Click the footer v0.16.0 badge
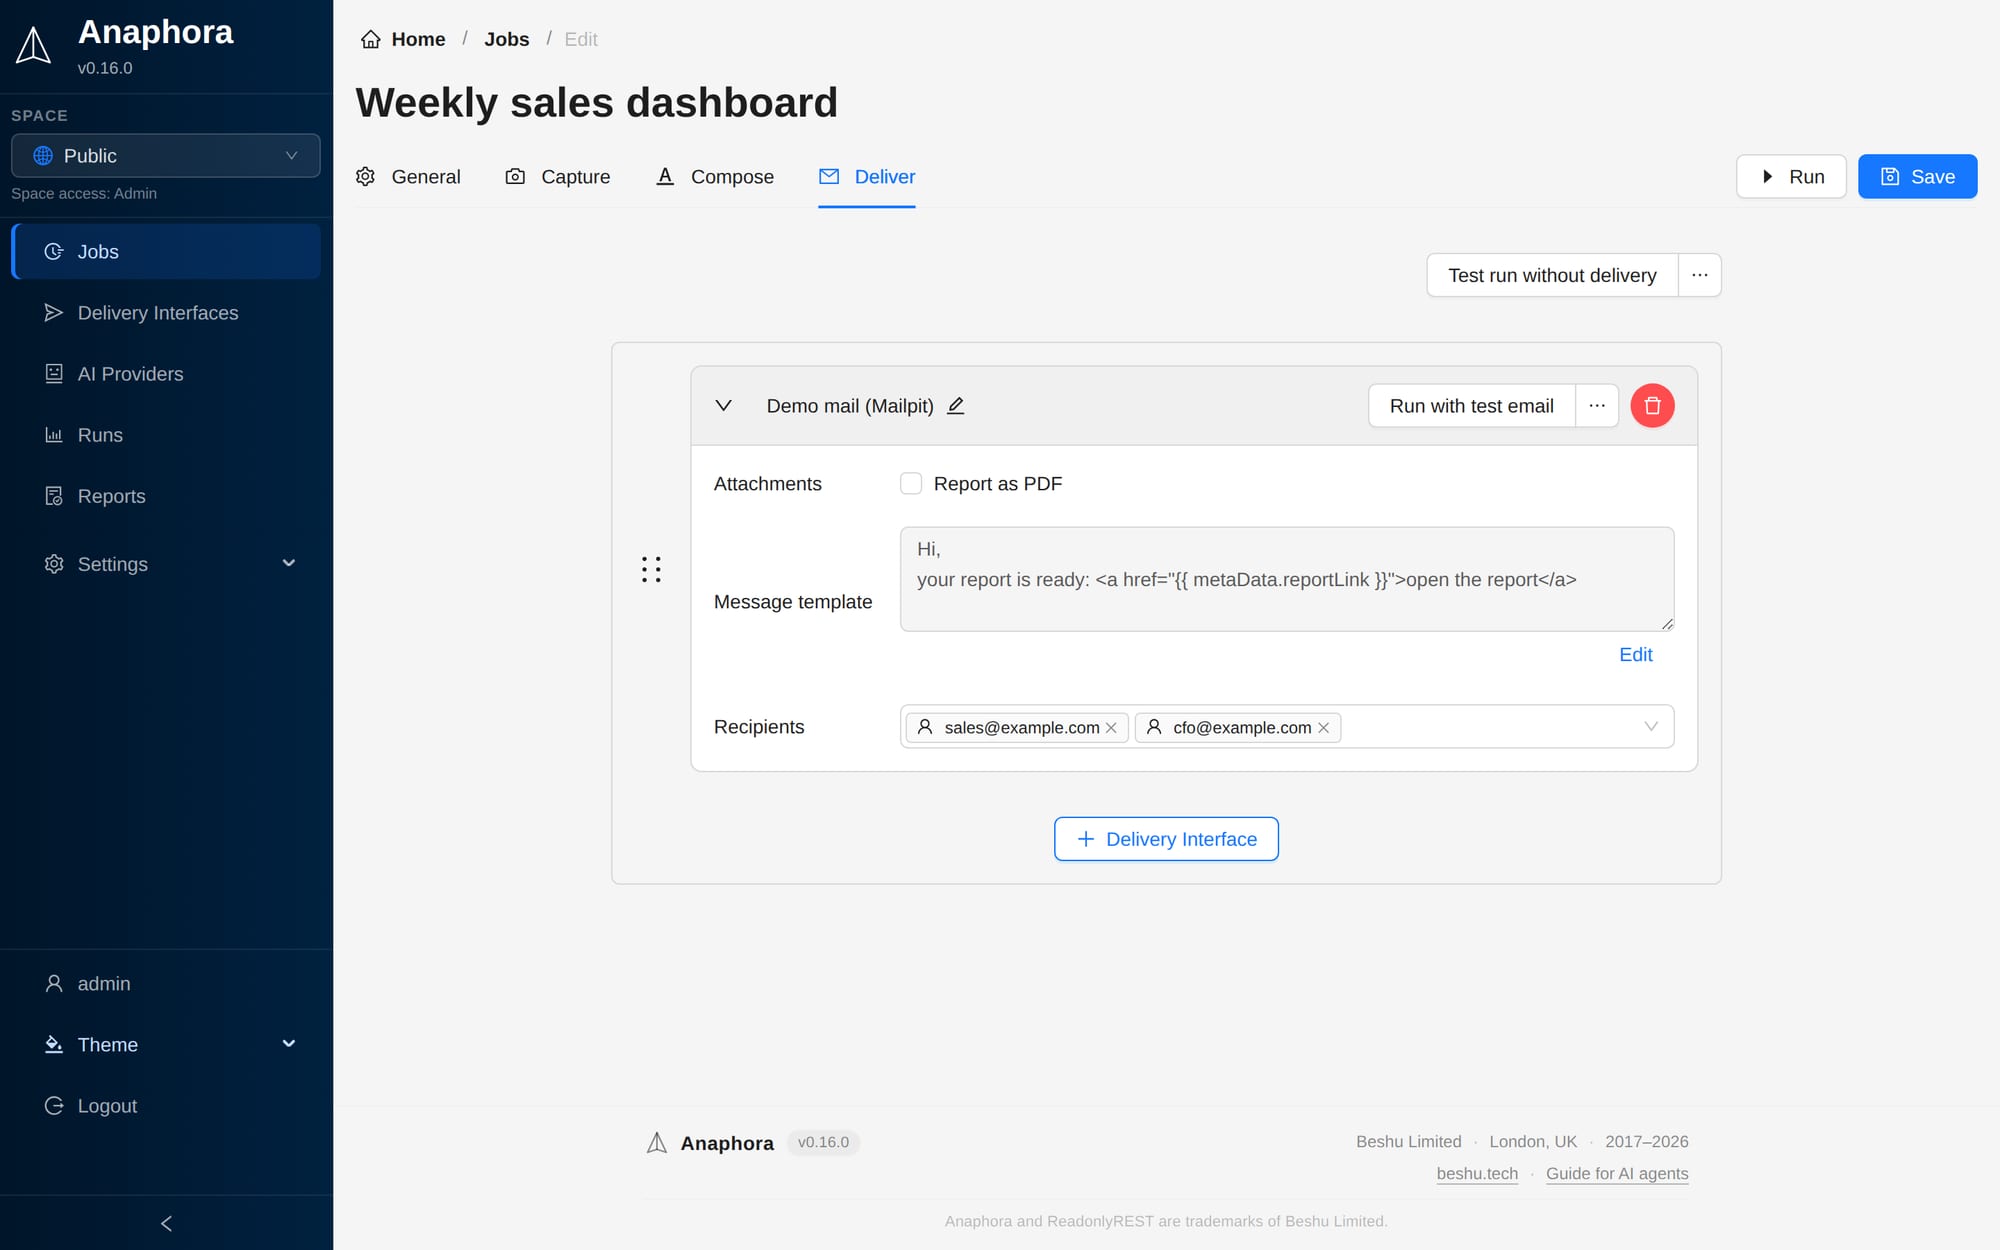The image size is (2000, 1250). (x=823, y=1142)
